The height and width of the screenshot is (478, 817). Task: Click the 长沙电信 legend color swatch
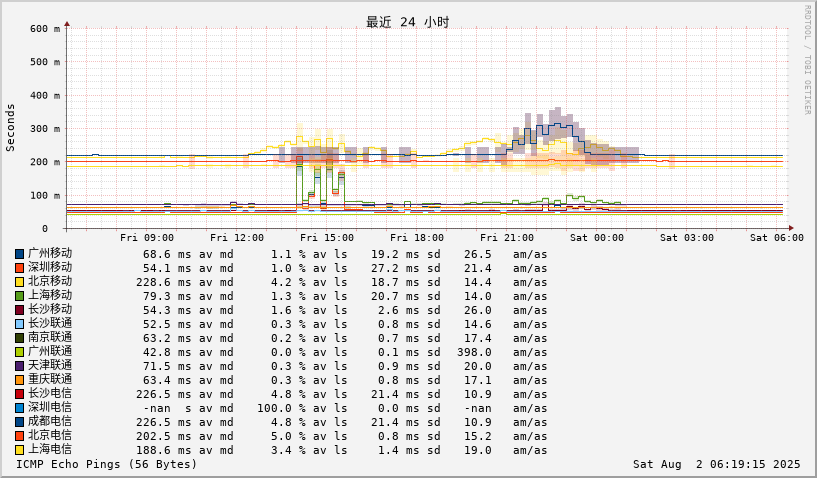tap(19, 394)
